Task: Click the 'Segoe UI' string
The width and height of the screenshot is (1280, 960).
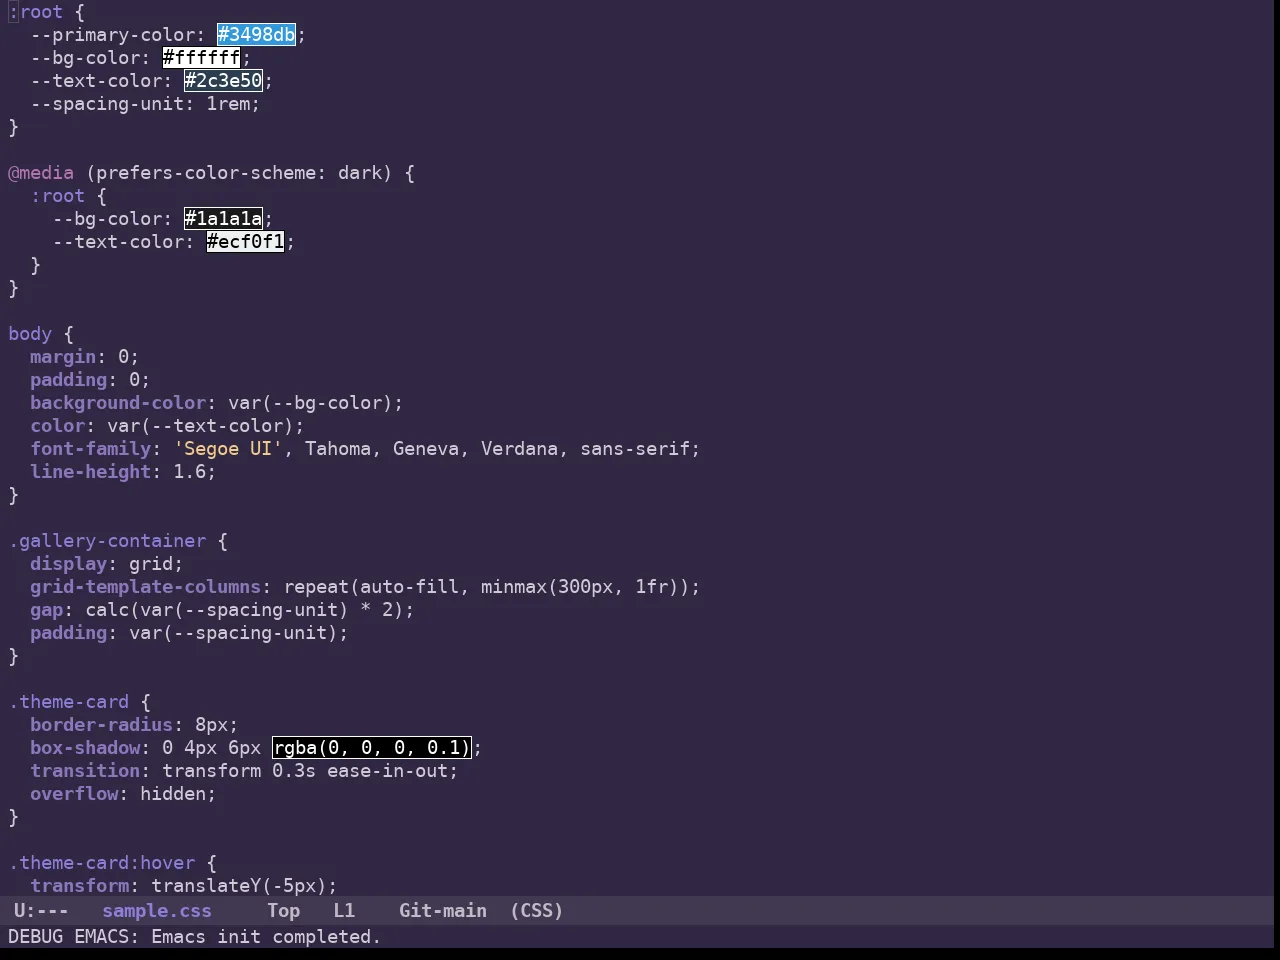Action: click(x=228, y=448)
